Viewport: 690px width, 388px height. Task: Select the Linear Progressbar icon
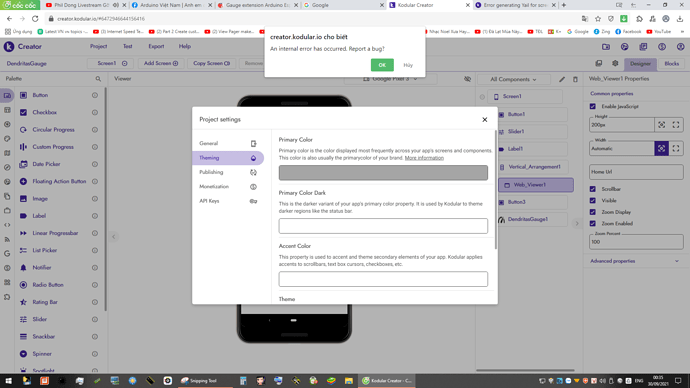pyautogui.click(x=23, y=233)
